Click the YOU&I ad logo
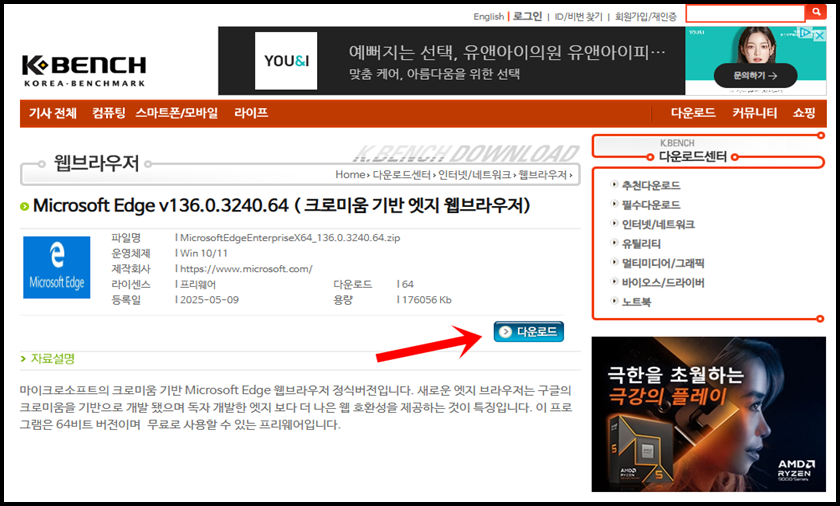Viewport: 840px width, 506px height. pos(286,61)
